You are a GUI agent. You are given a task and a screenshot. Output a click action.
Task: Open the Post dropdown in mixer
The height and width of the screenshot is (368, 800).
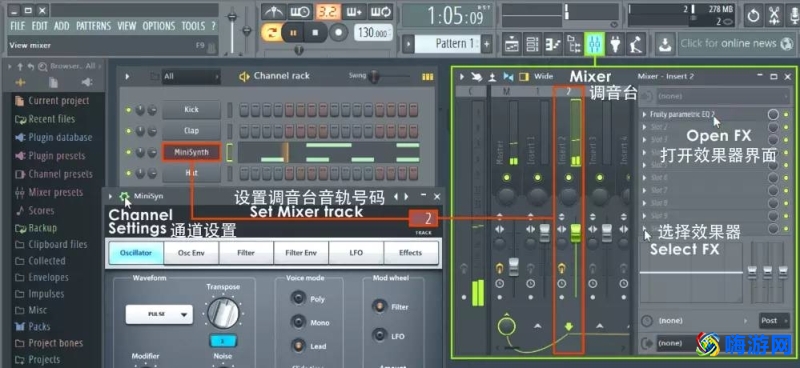coord(773,321)
